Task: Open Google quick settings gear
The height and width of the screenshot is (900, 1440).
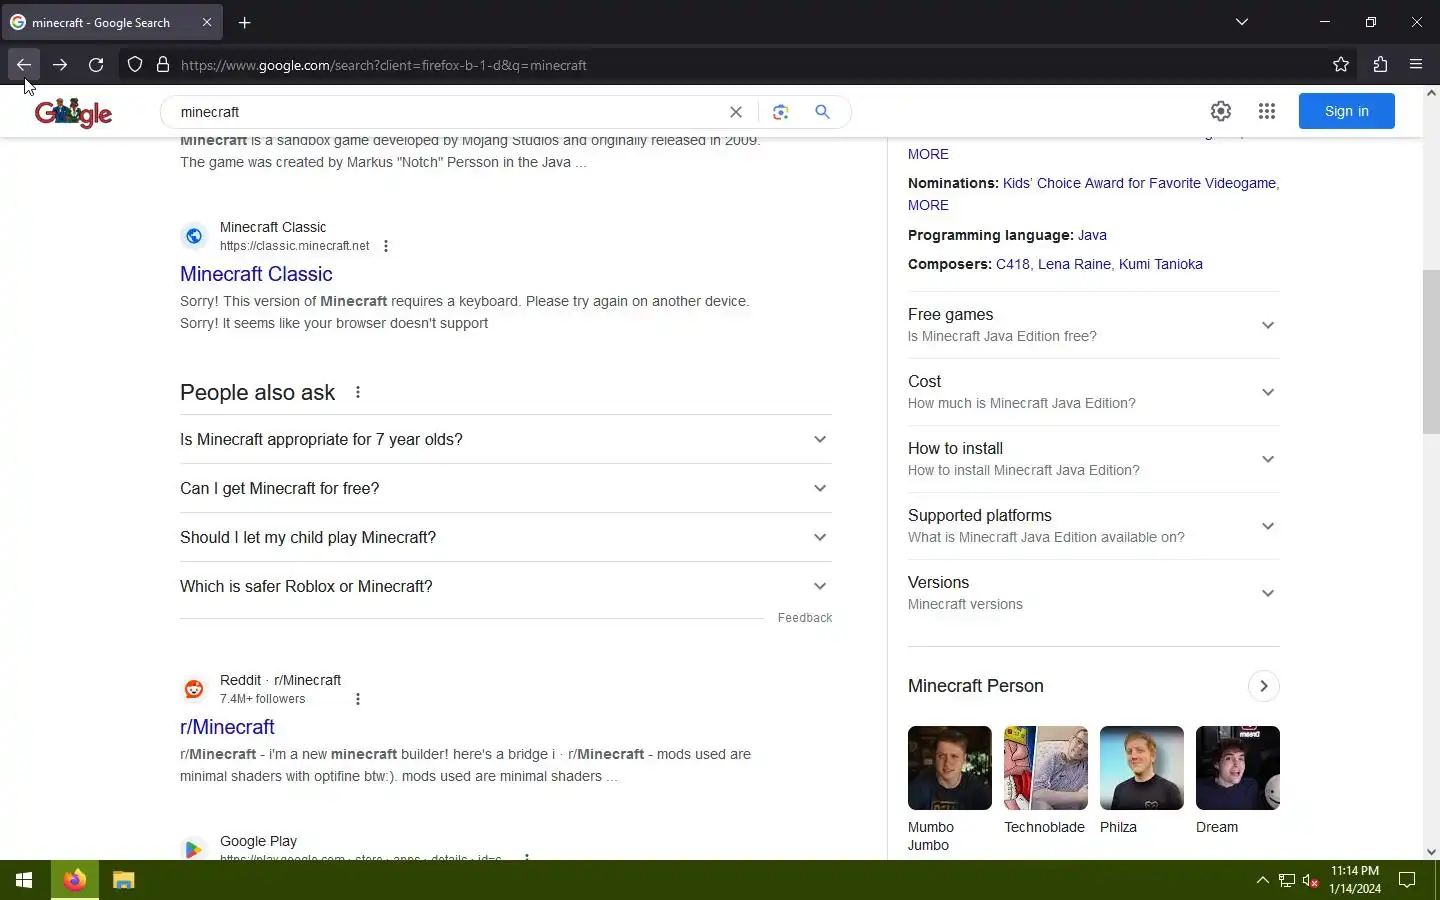Action: (1221, 111)
